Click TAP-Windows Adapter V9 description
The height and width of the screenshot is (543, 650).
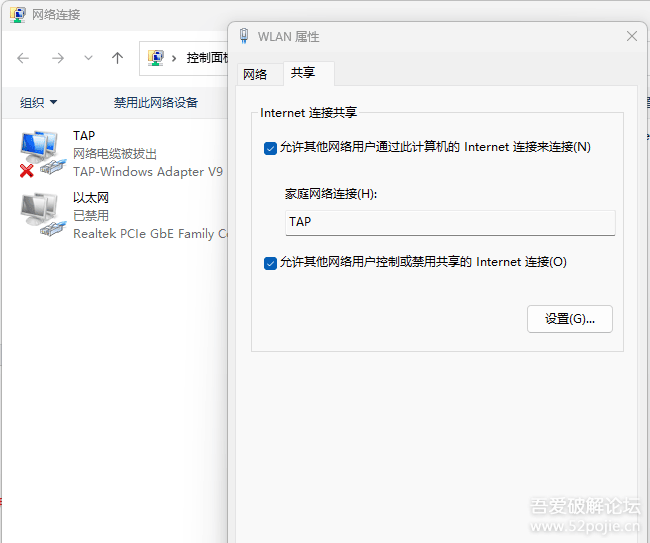[x=148, y=172]
